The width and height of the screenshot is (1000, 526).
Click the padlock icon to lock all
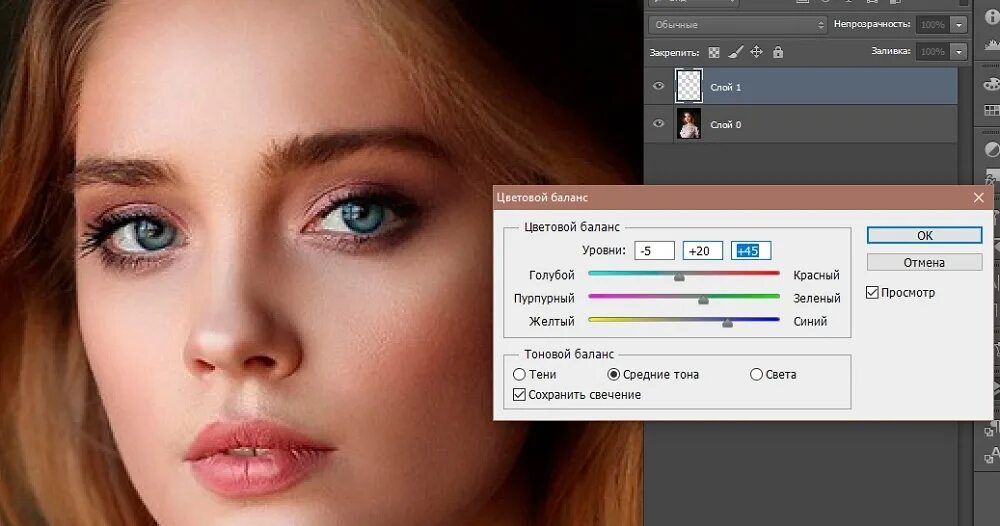(778, 52)
